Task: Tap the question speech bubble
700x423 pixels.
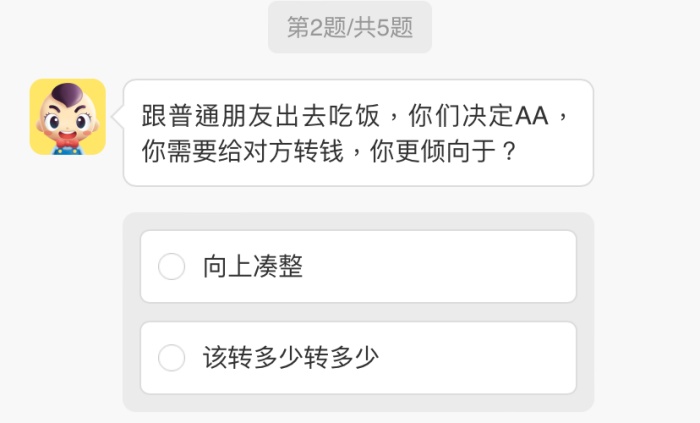Action: (x=357, y=133)
